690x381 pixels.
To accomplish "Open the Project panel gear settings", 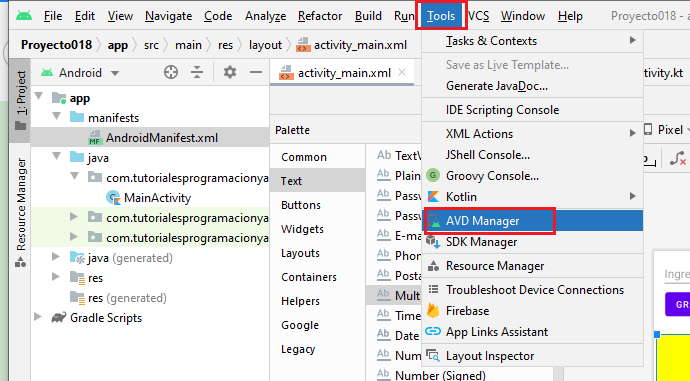I will click(230, 72).
